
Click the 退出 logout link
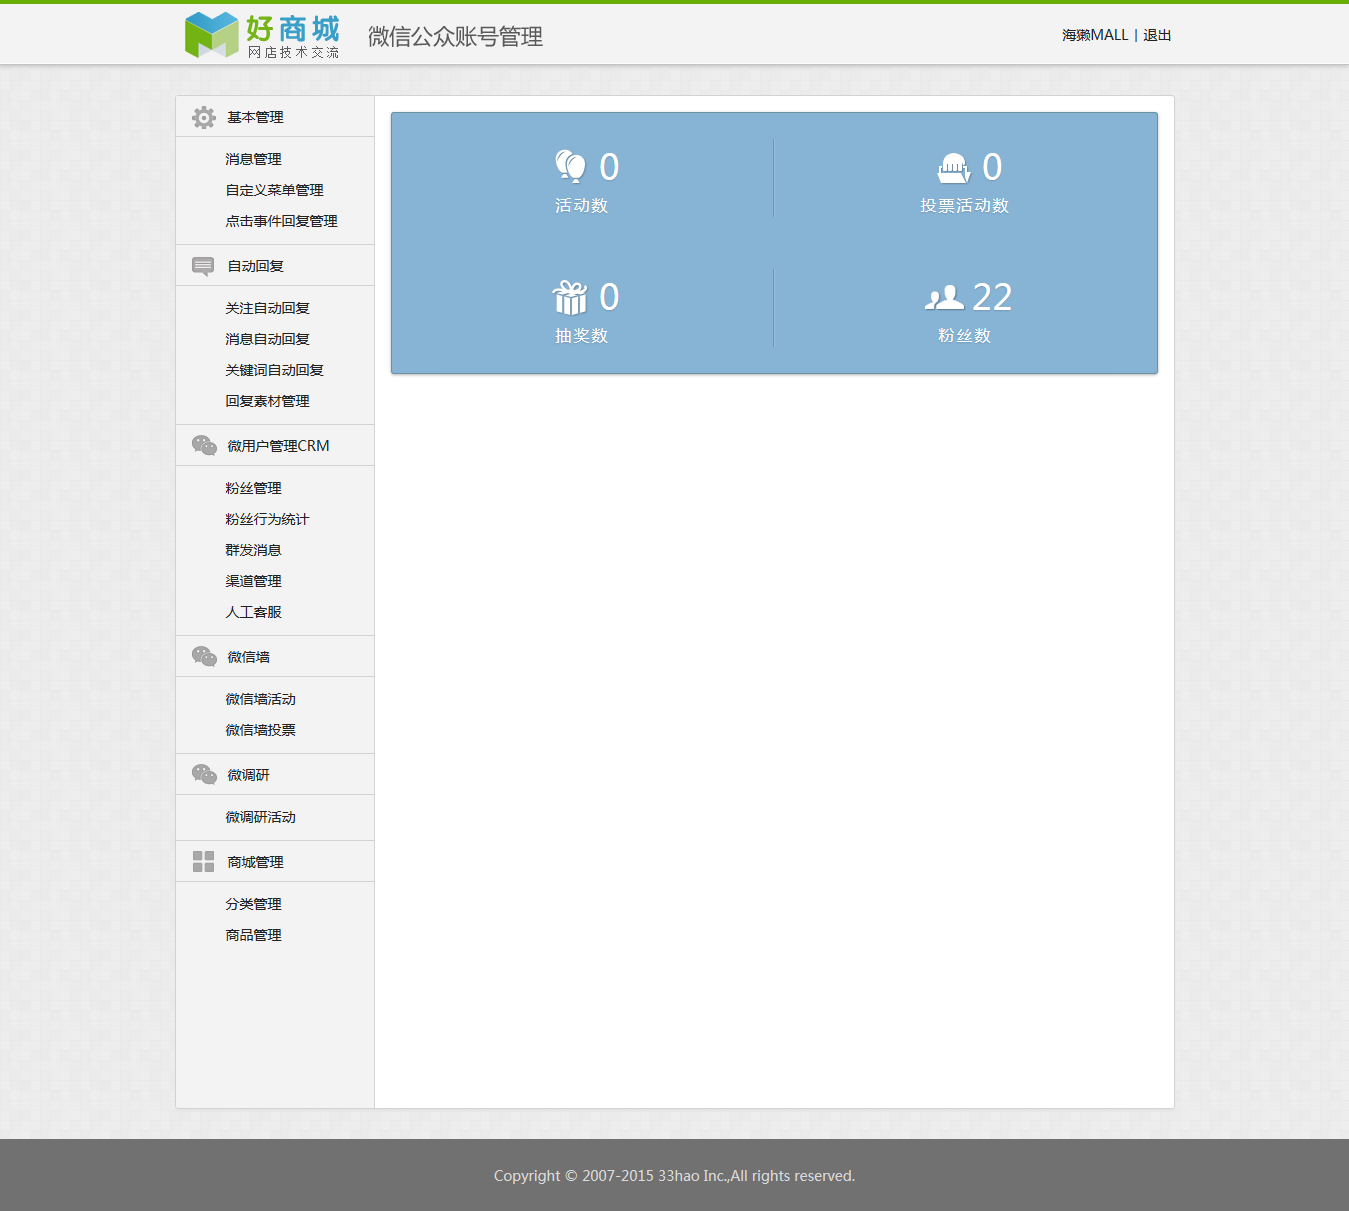click(x=1157, y=35)
